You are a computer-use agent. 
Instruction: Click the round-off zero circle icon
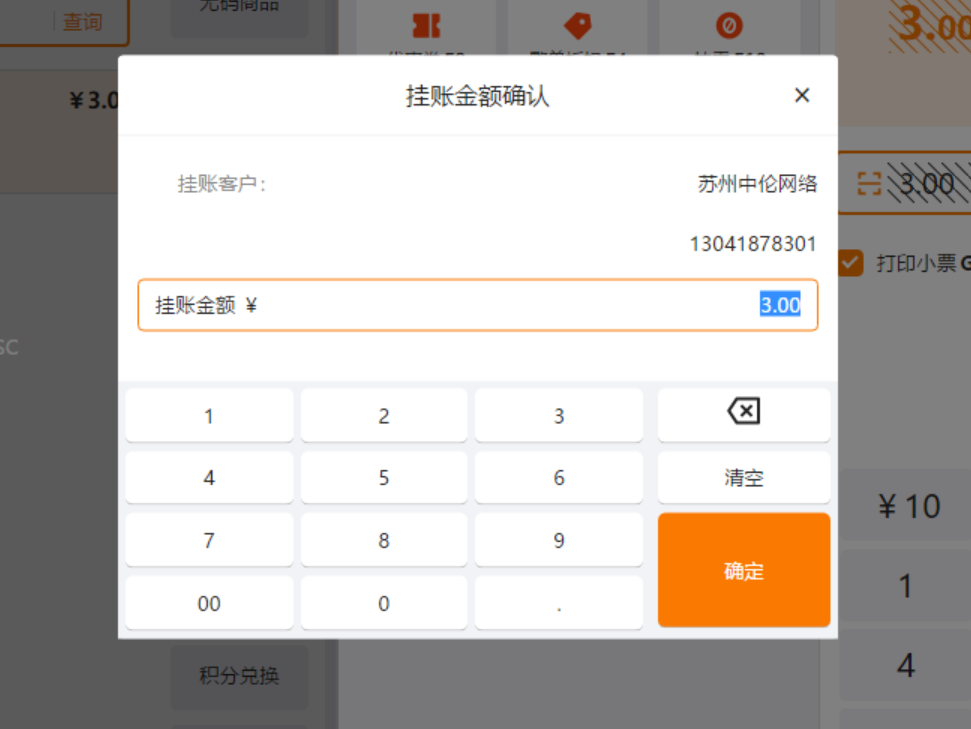click(x=729, y=26)
